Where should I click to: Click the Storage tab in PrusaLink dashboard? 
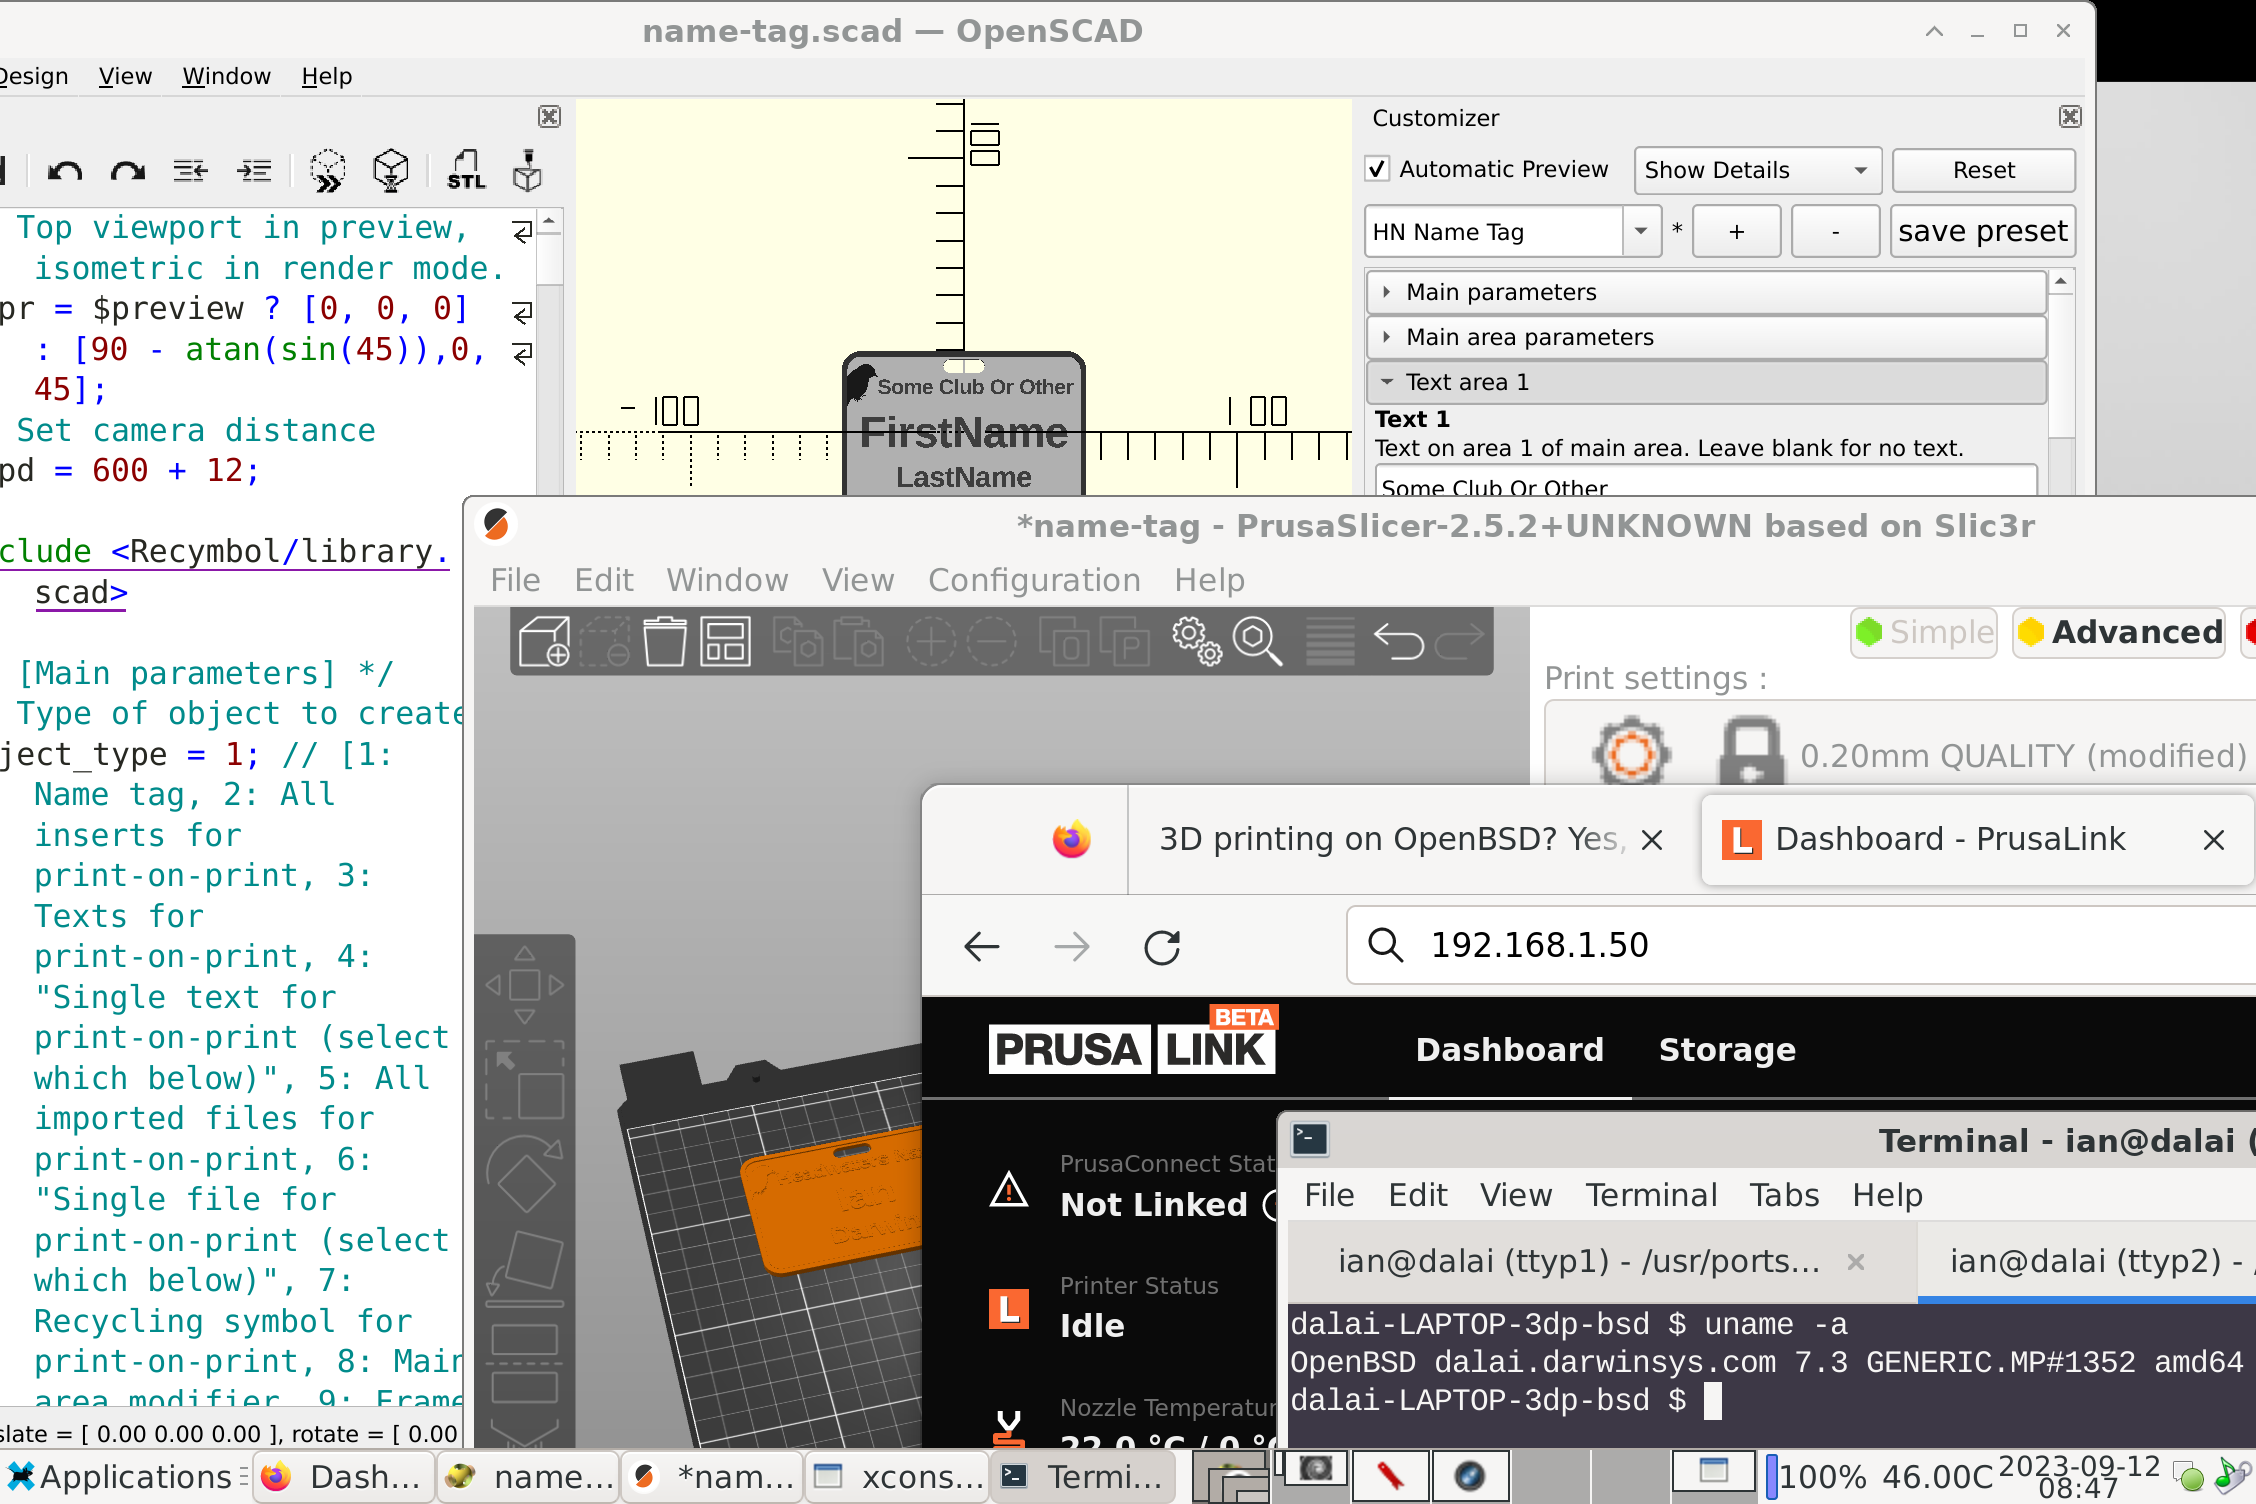[x=1727, y=1049]
